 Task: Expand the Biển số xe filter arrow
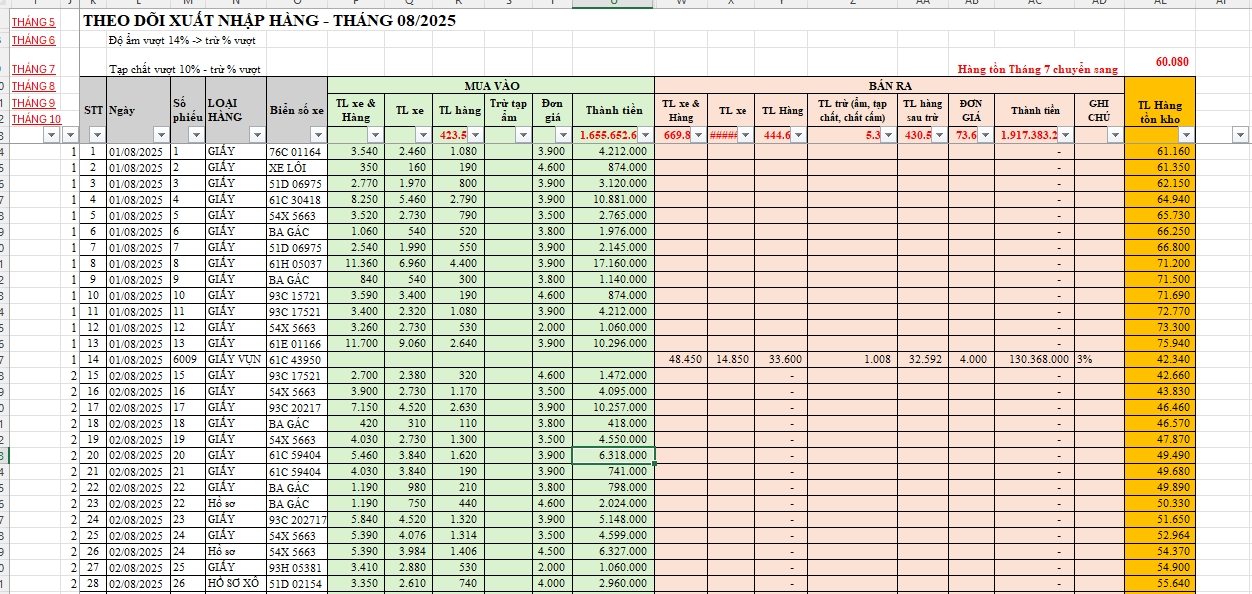(319, 134)
